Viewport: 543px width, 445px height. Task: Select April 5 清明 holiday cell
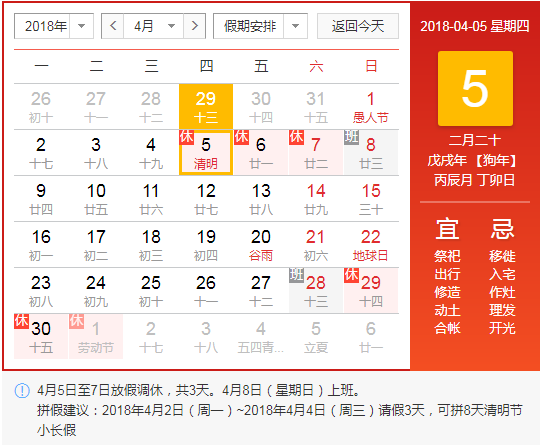point(206,153)
